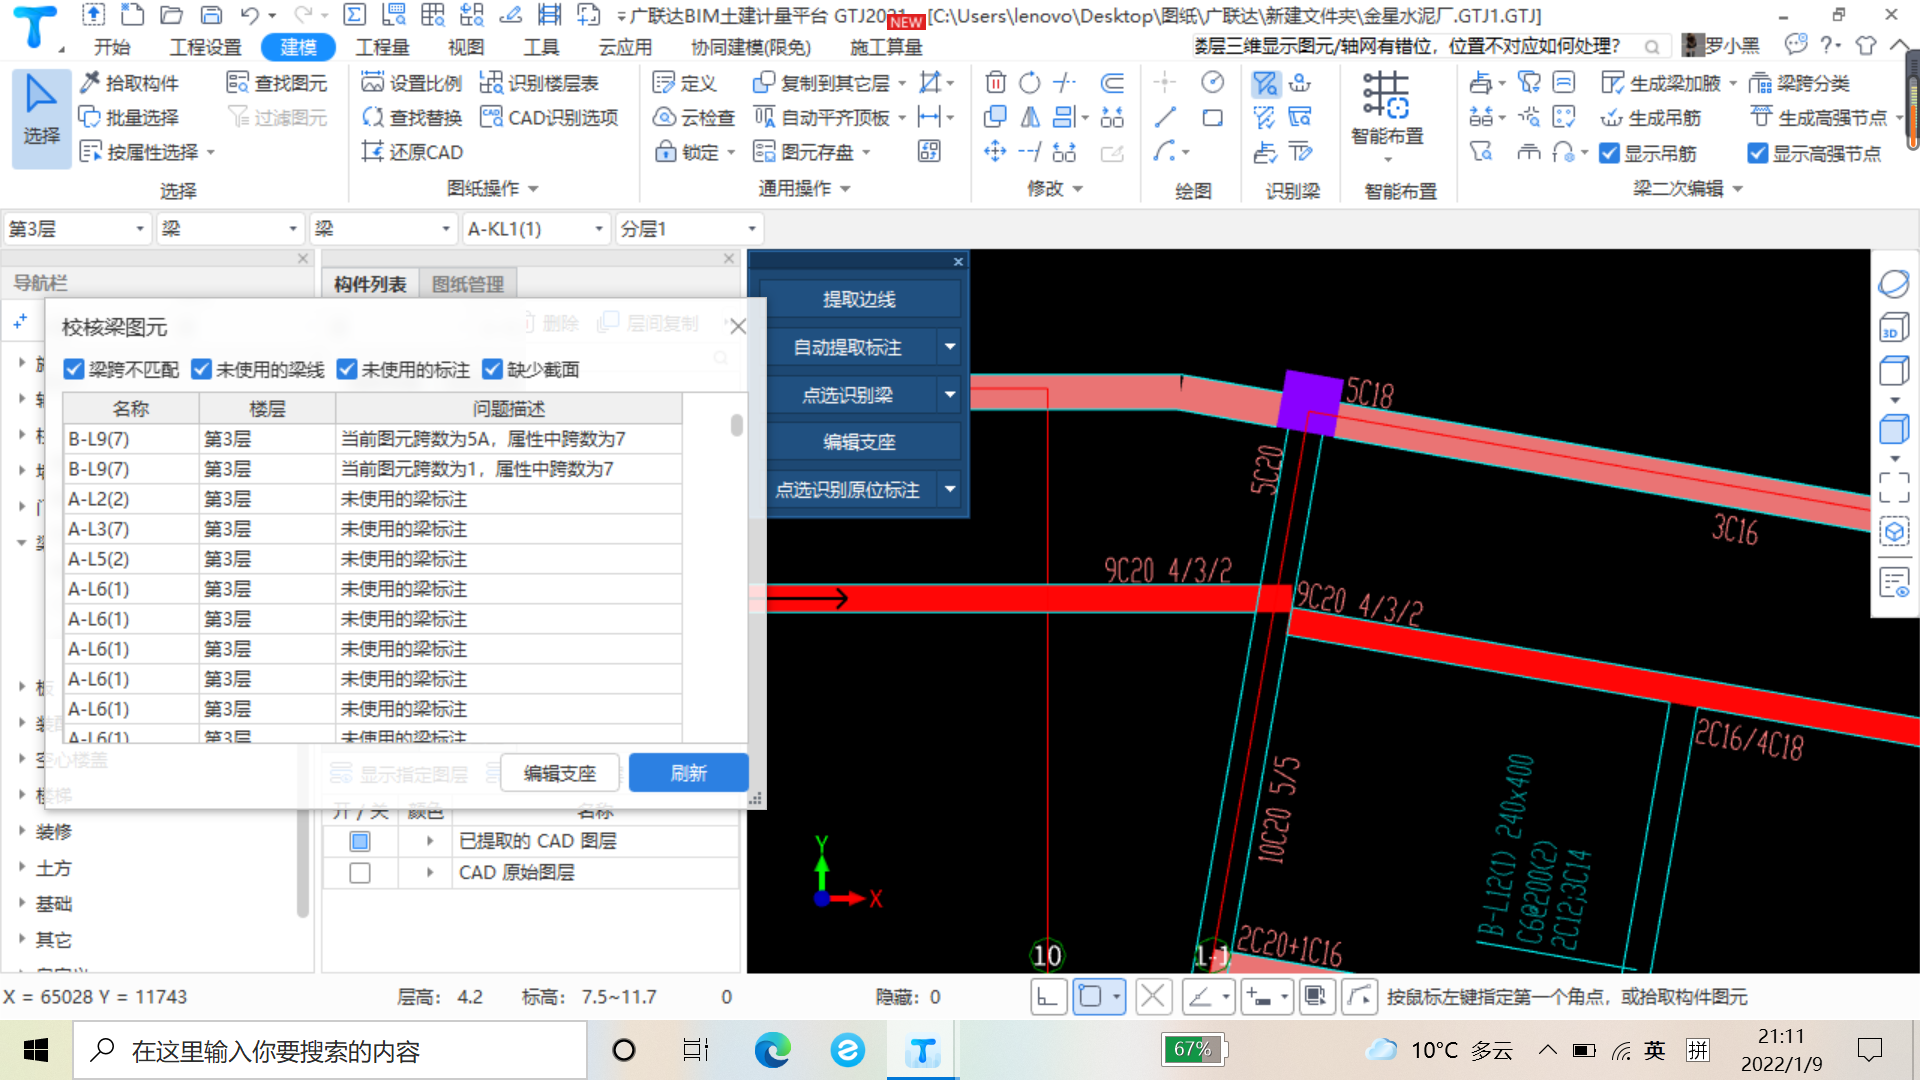This screenshot has width=1920, height=1080.
Task: Expand 点选识别原位标注 dropdown arrow
Action: coord(950,489)
